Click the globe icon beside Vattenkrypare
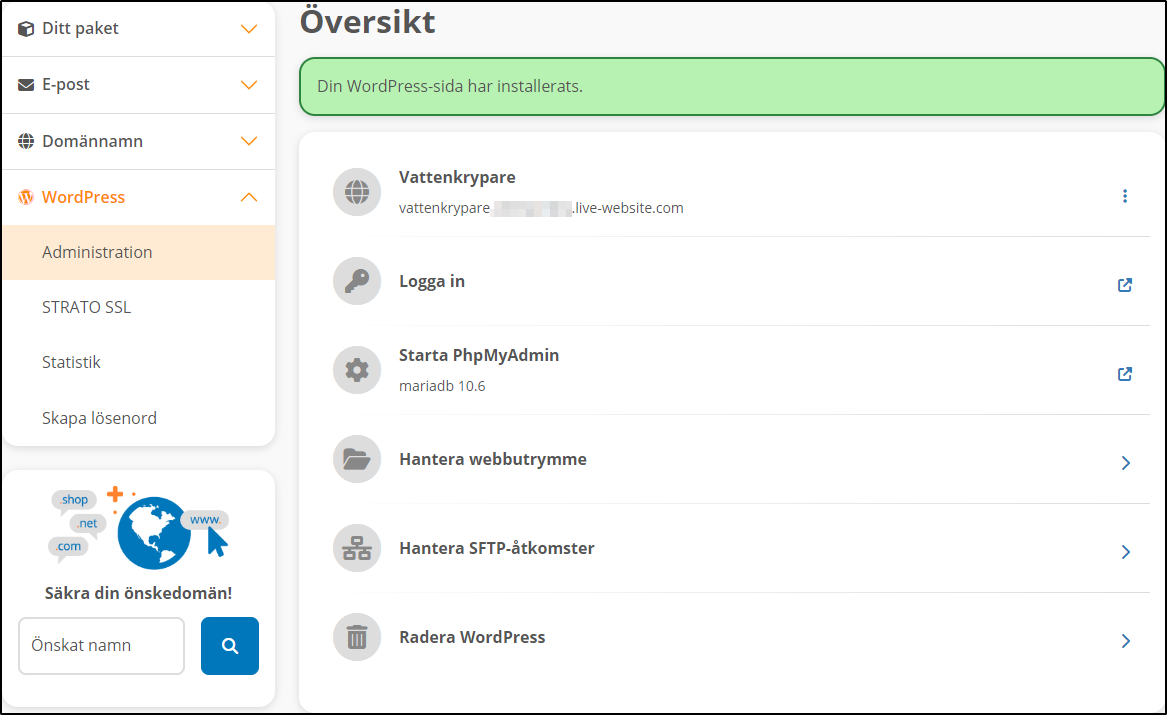Screen dimensions: 1167x715 357,192
